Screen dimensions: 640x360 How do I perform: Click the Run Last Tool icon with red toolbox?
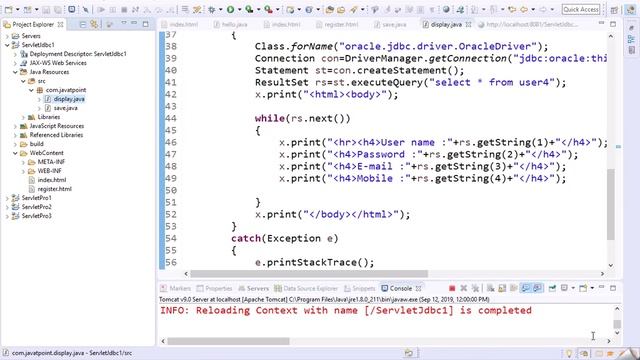coord(269,9)
